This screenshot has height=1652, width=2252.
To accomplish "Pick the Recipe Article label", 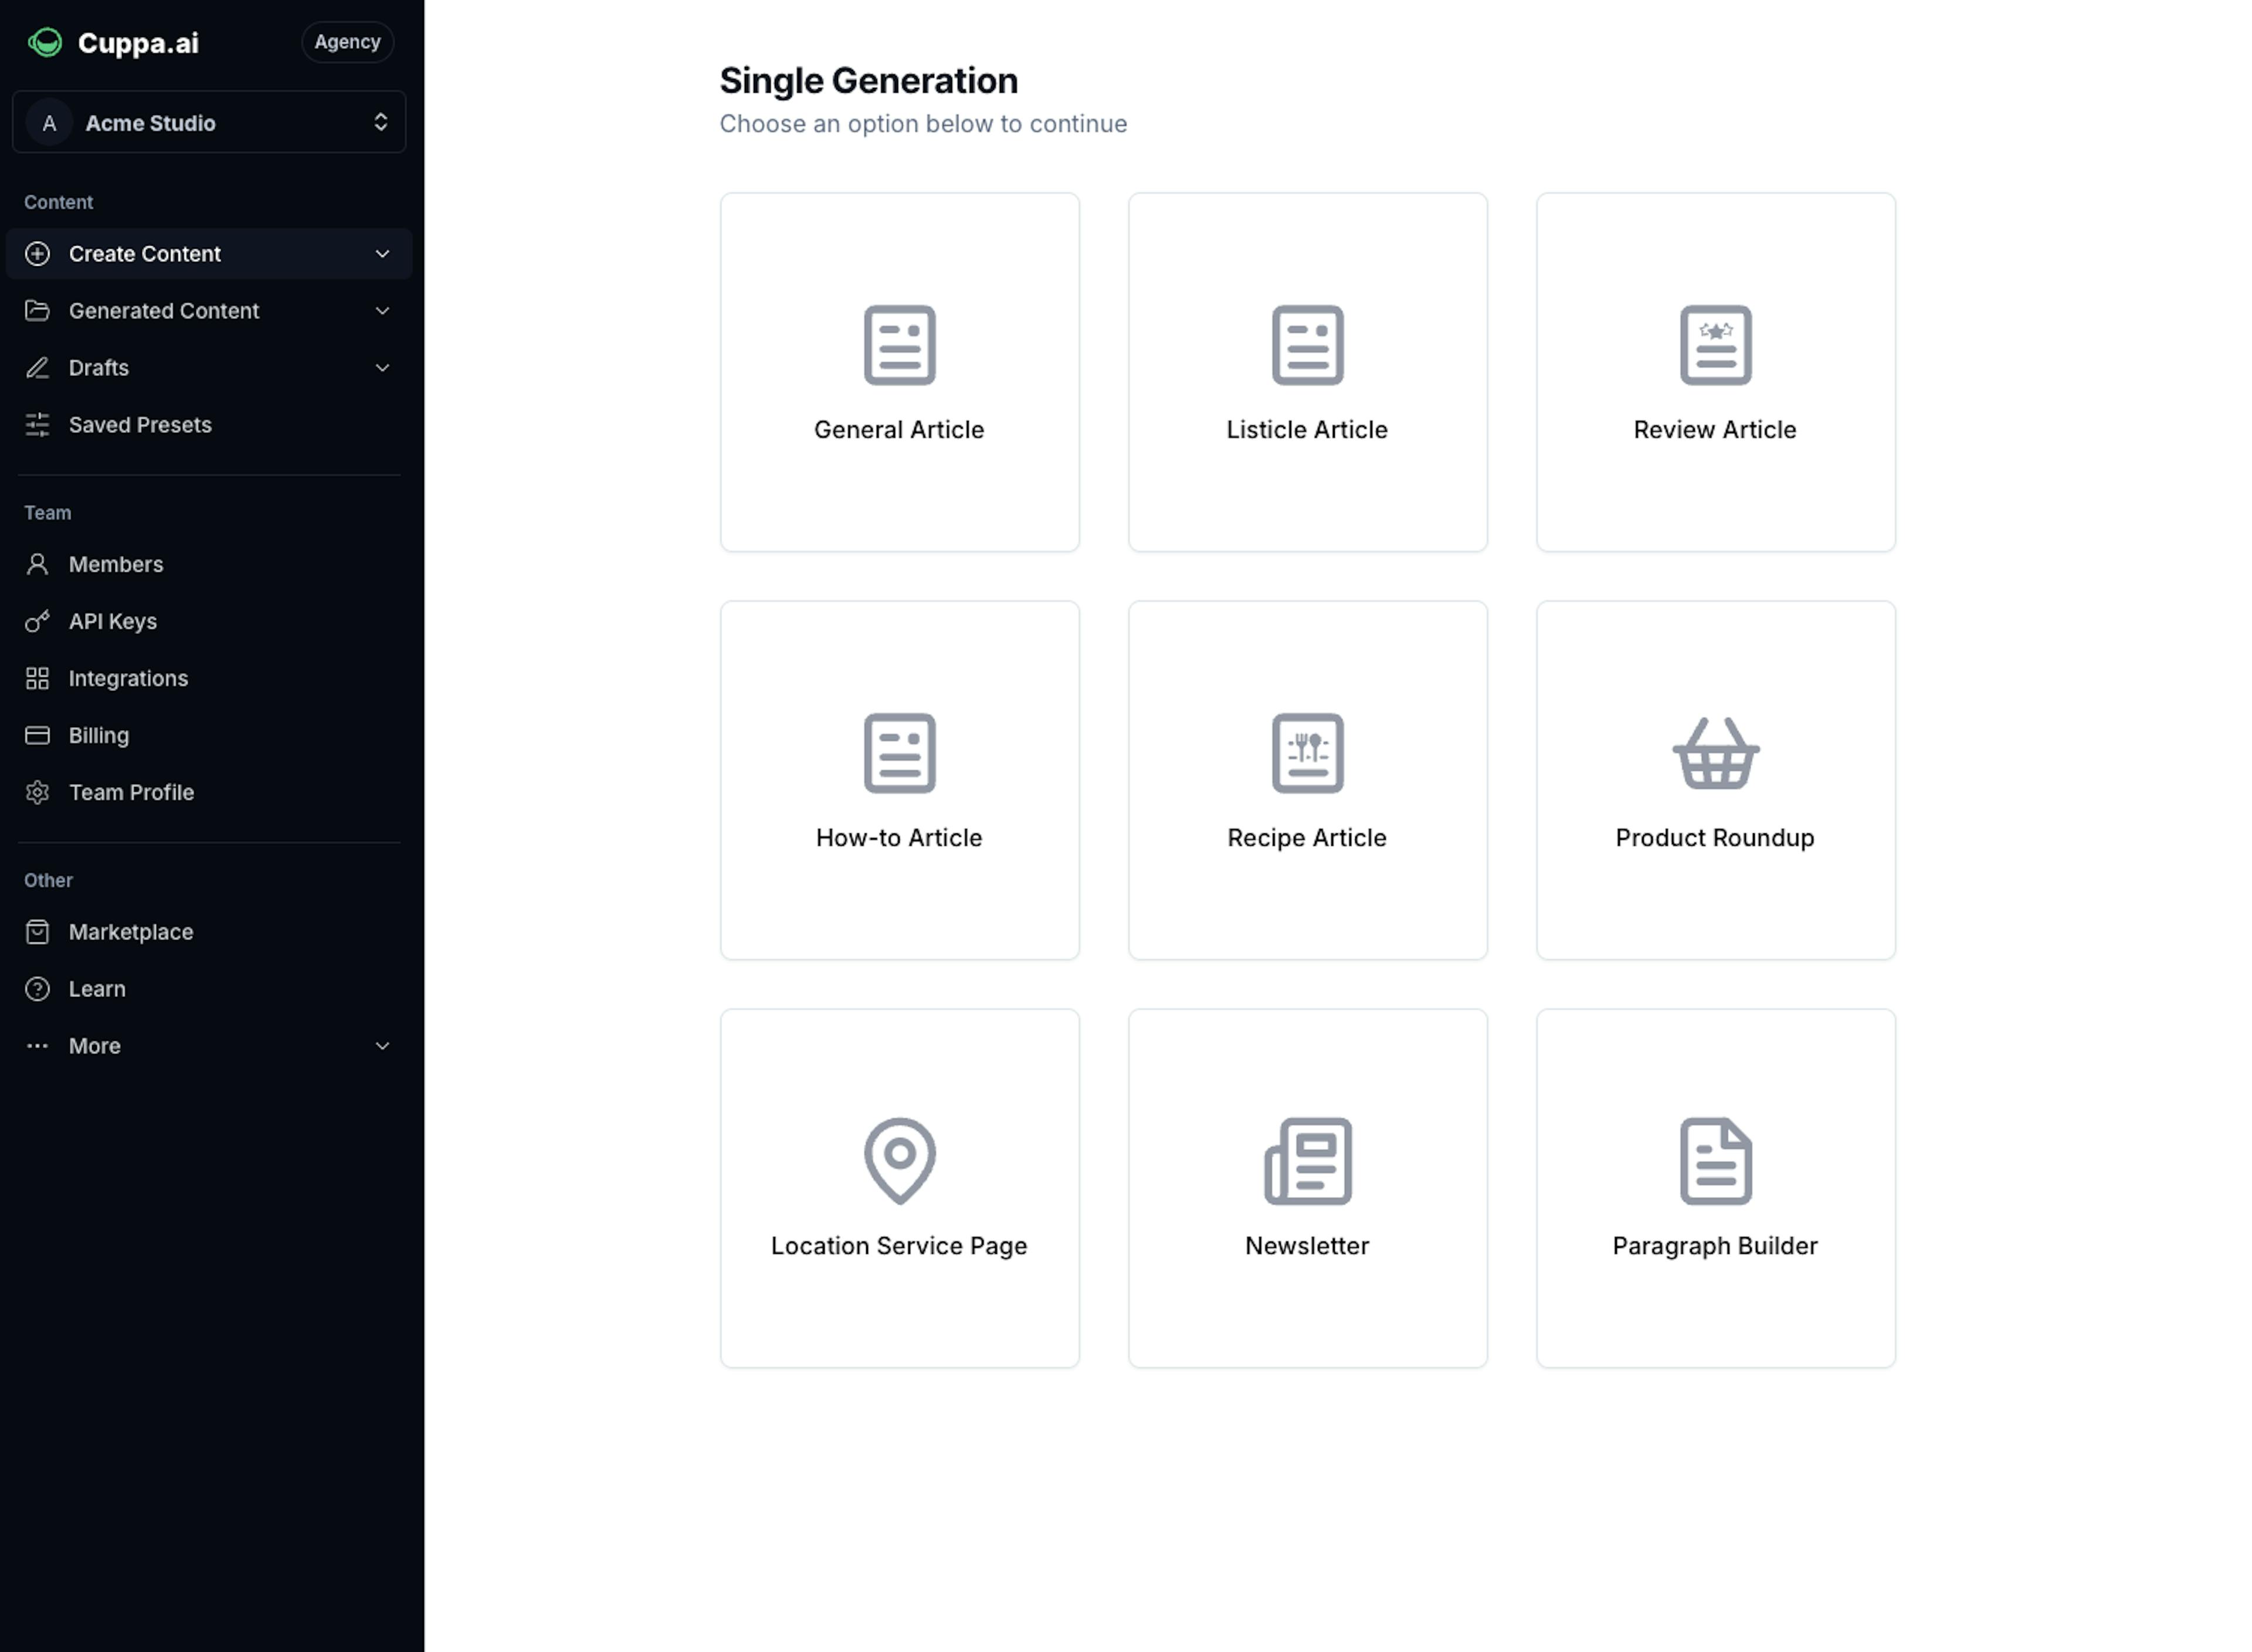I will click(x=1307, y=838).
